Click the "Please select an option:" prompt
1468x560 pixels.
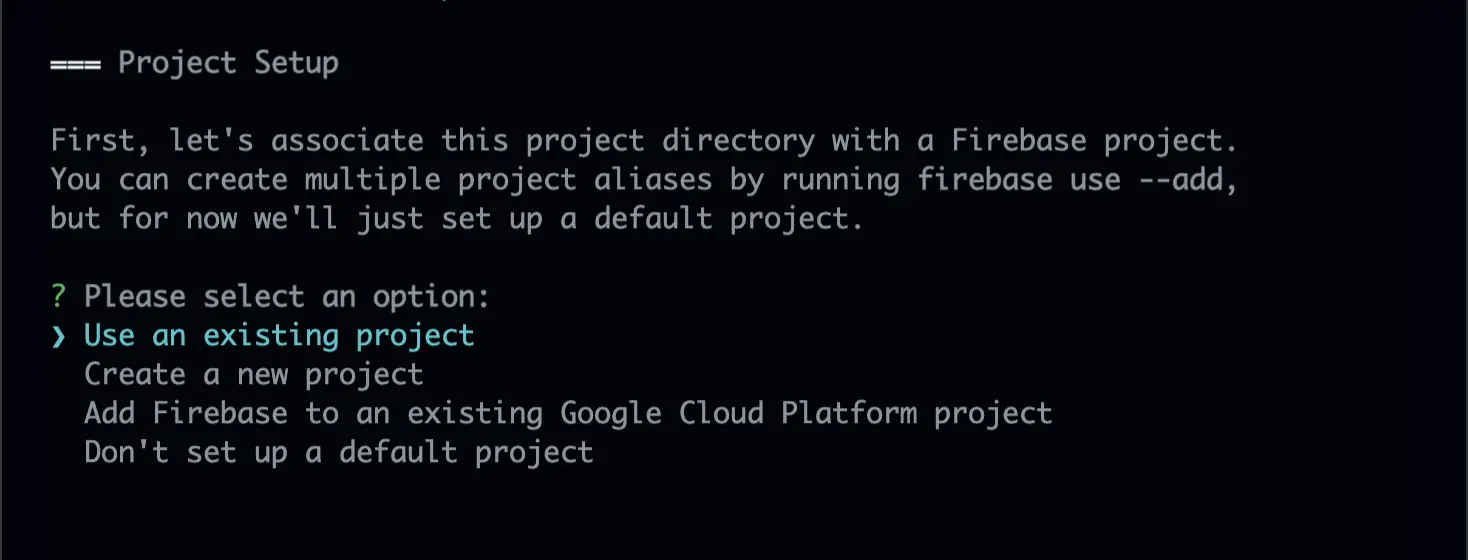click(287, 297)
